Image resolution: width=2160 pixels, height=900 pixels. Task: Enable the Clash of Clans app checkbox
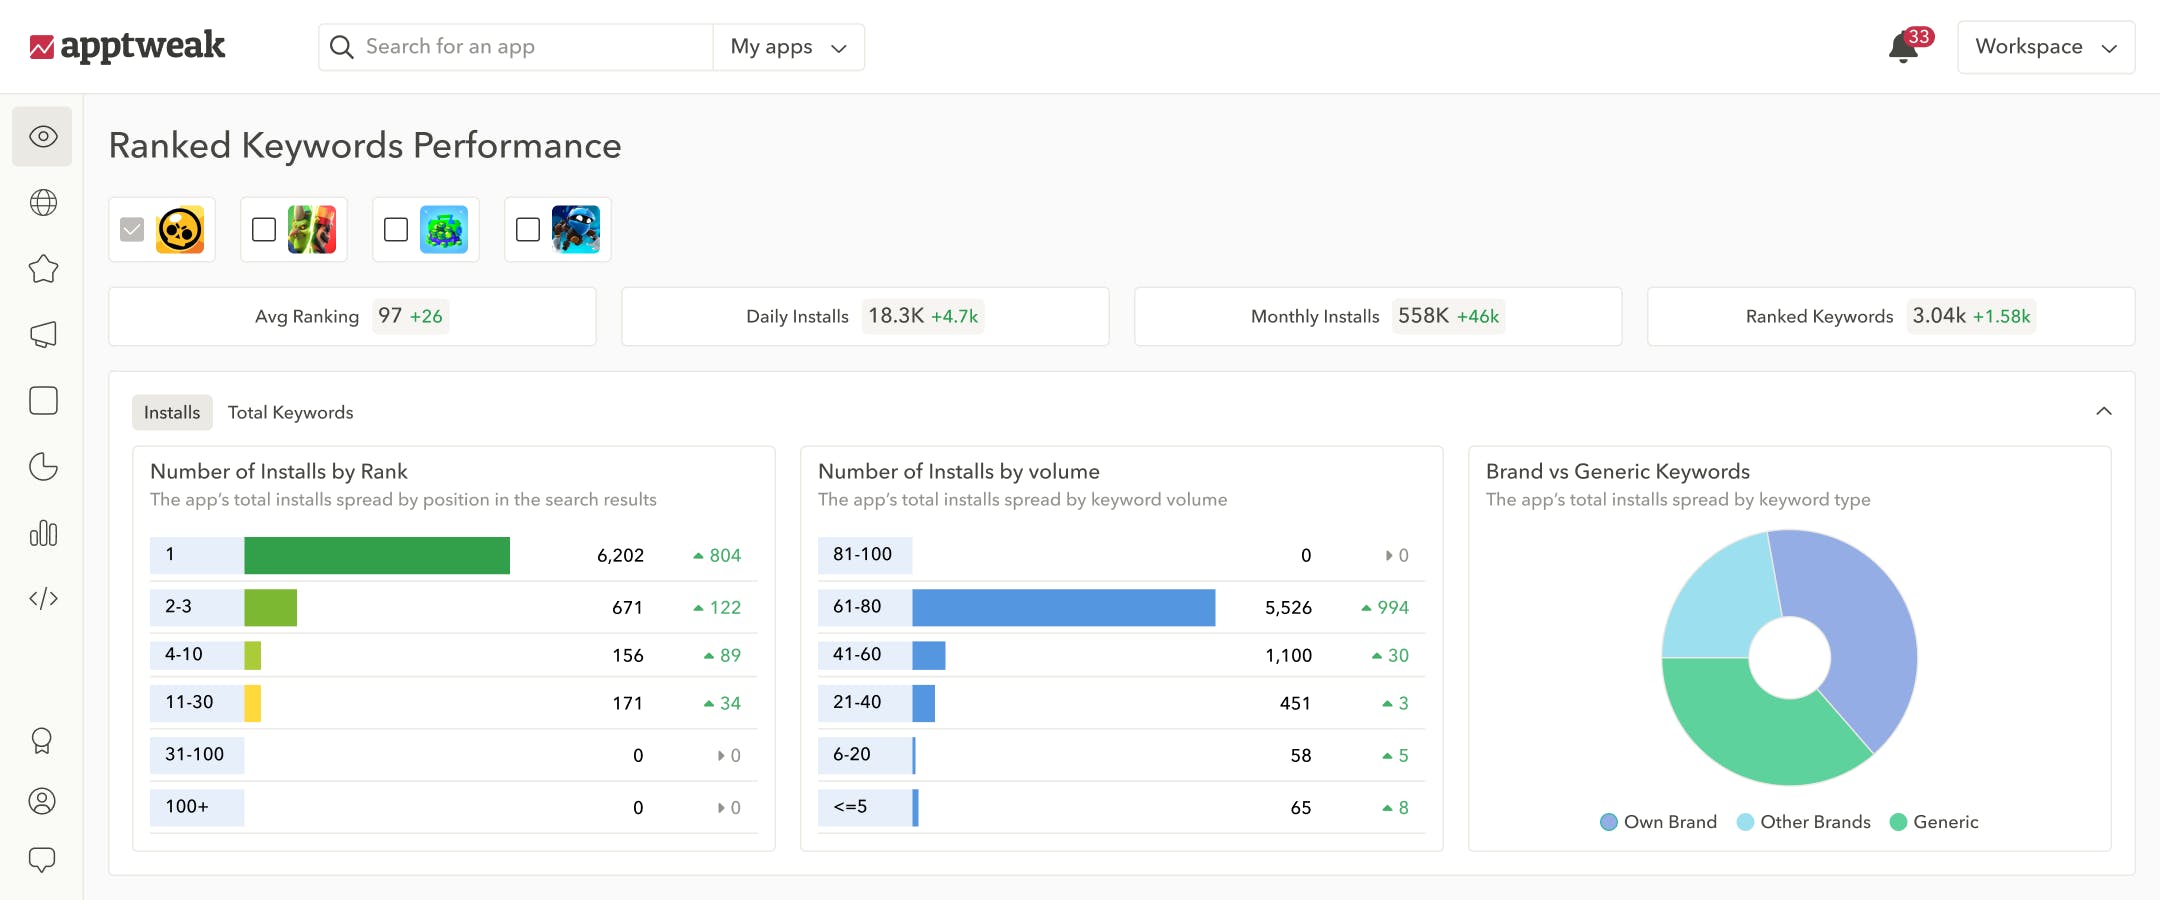[x=264, y=229]
